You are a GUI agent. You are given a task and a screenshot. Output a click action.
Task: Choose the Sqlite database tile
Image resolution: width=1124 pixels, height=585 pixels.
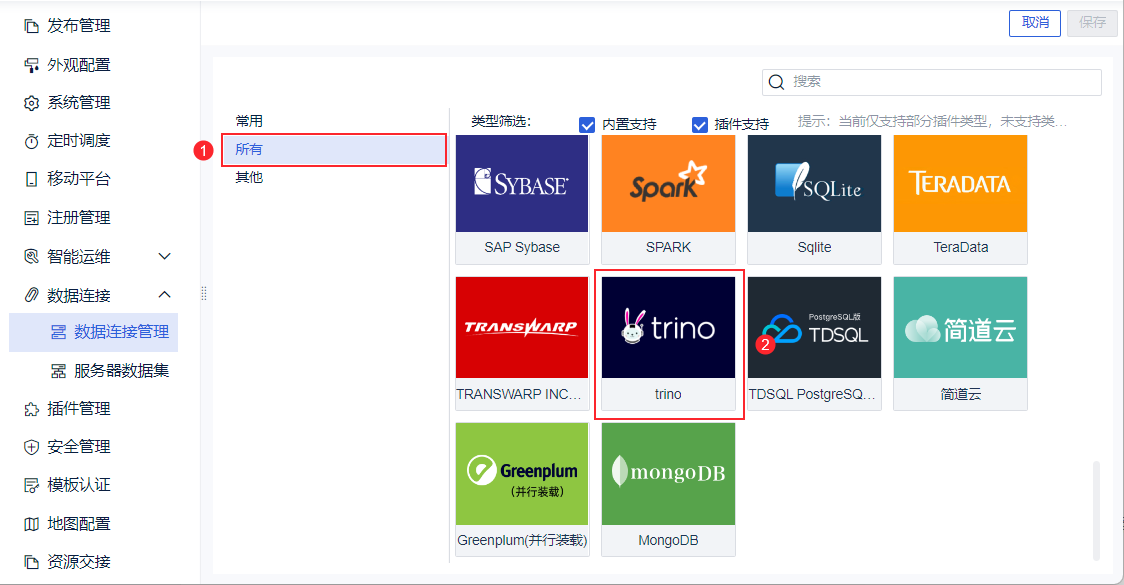point(814,199)
